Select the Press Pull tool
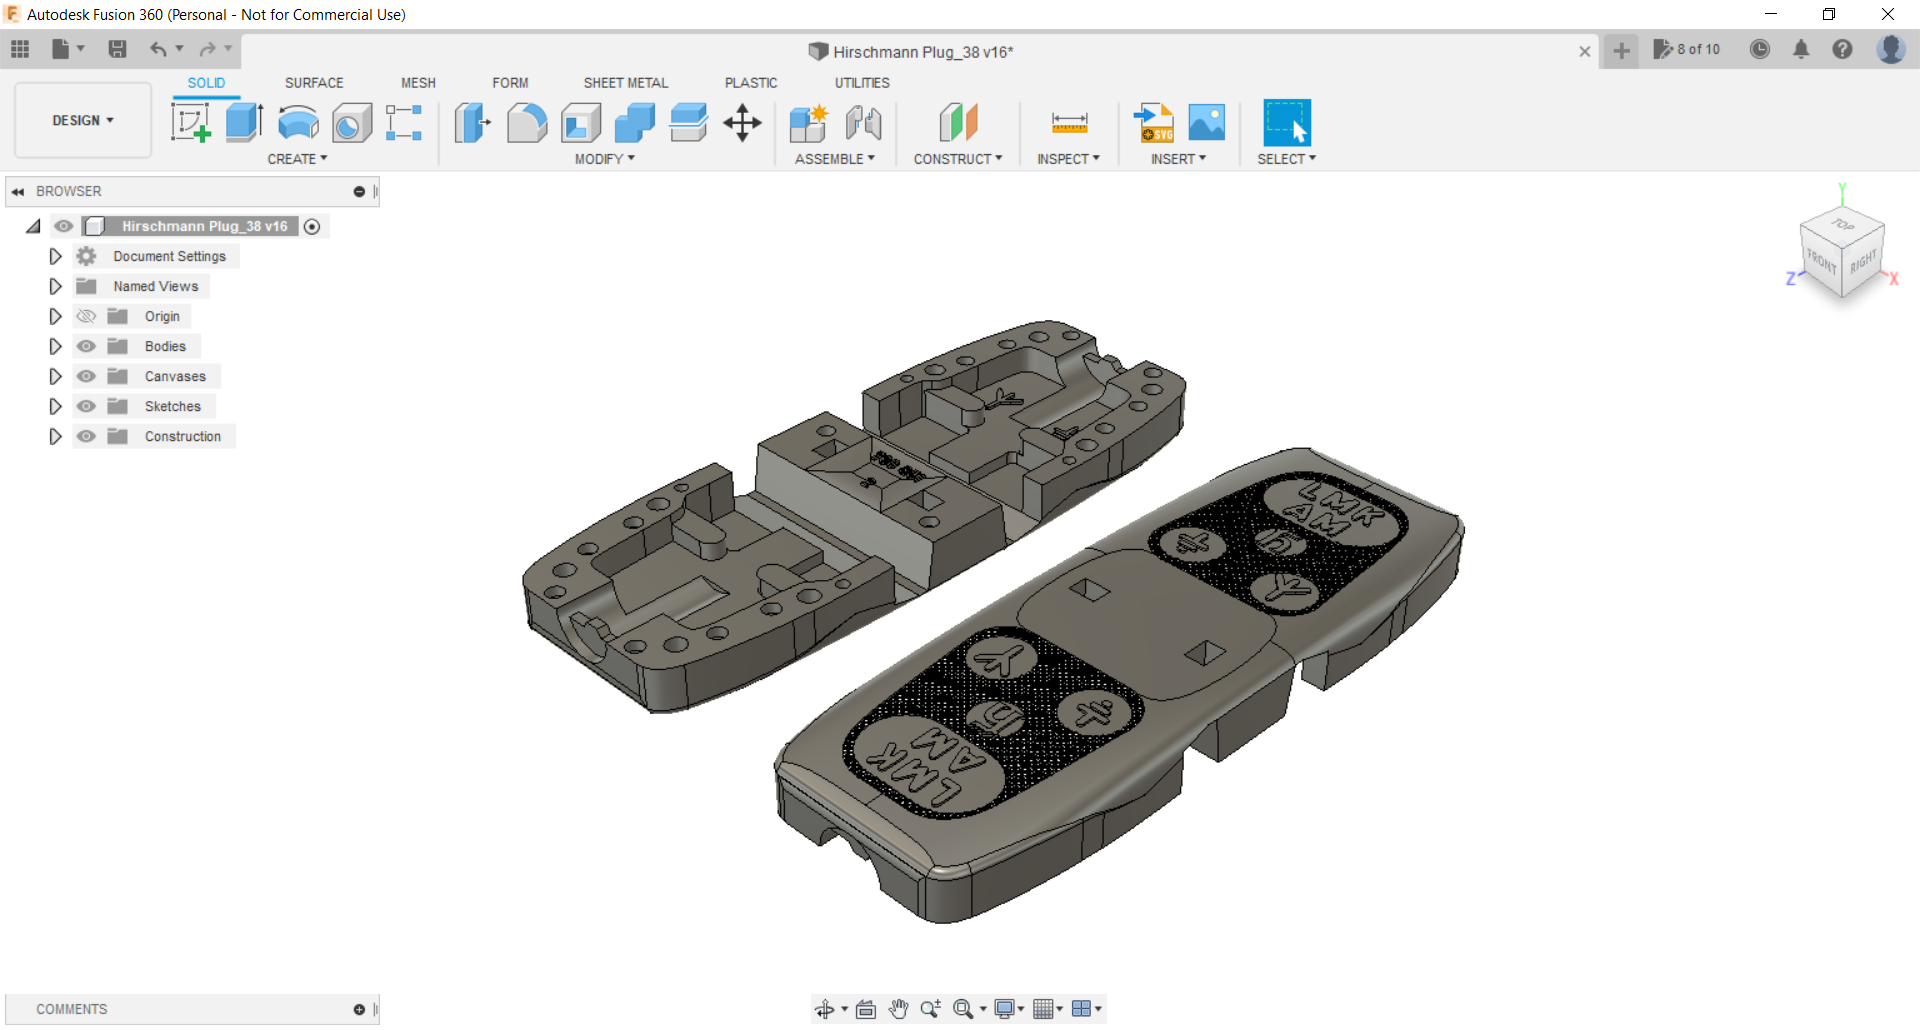 (472, 123)
